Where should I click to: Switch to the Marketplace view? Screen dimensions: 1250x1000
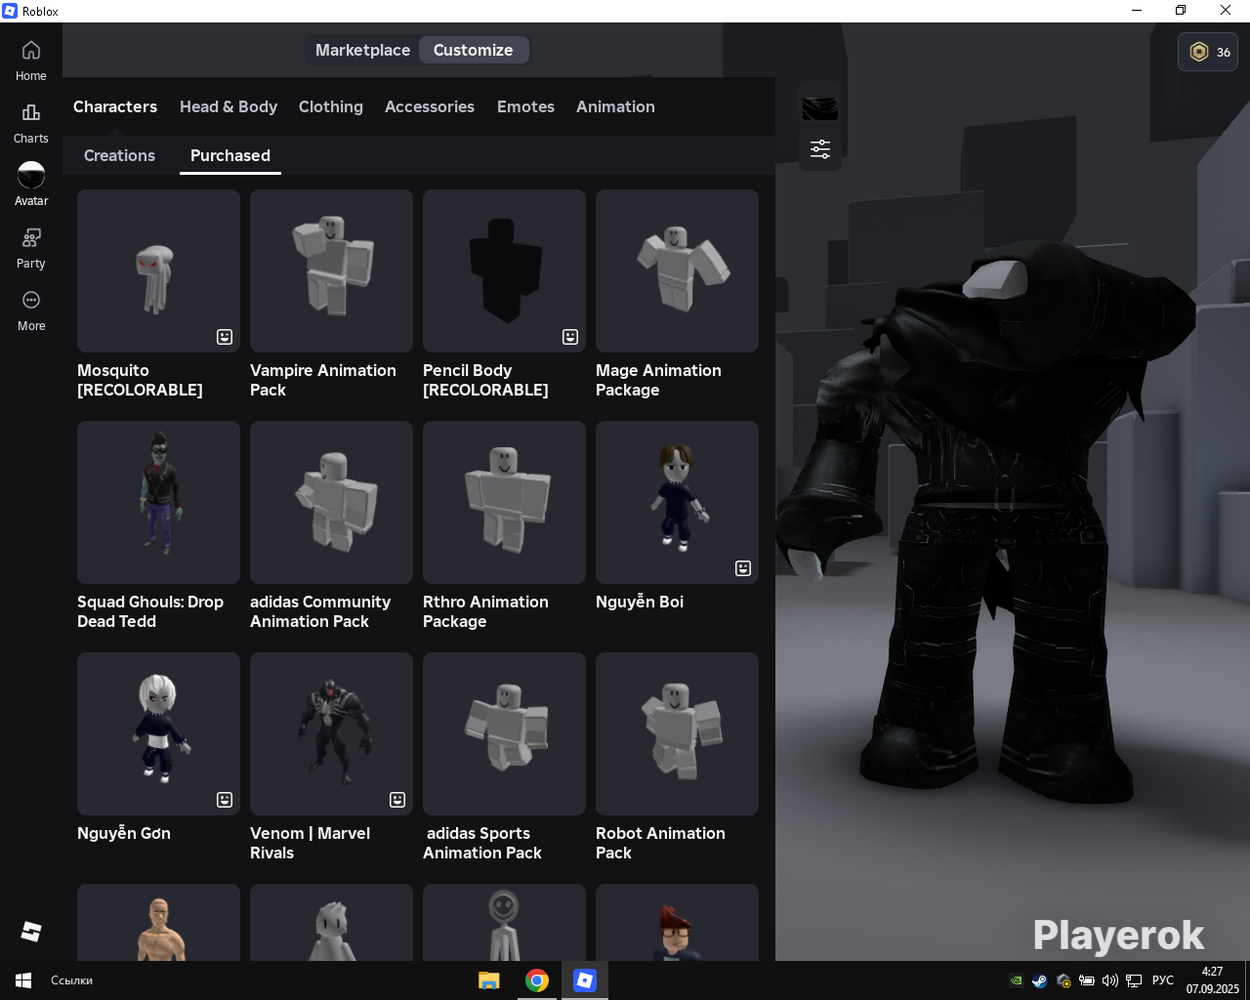(362, 50)
